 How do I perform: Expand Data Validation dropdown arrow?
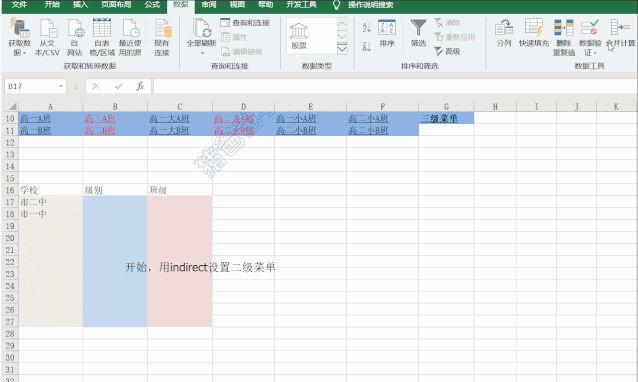595,53
